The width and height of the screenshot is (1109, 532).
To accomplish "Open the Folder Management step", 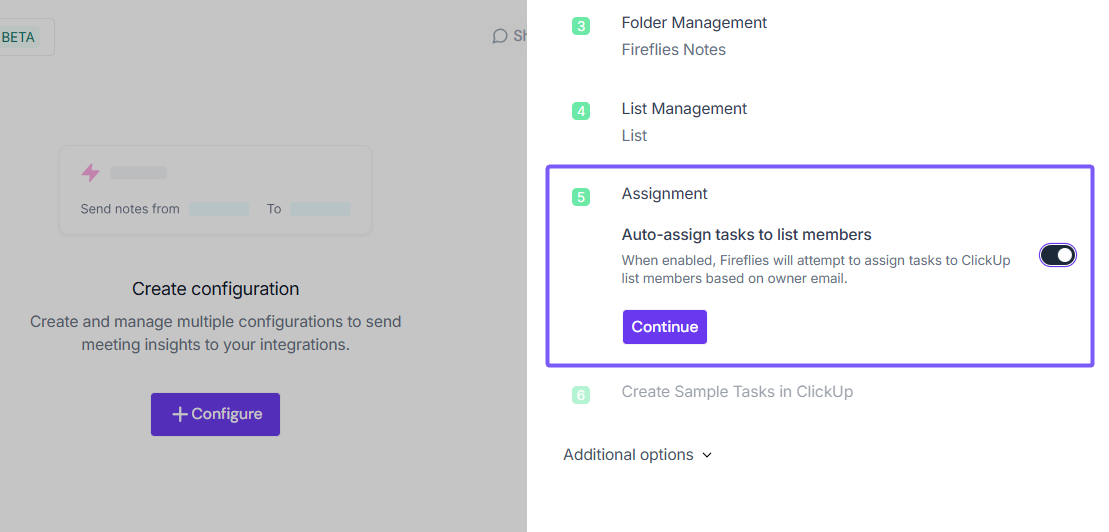I will [x=694, y=23].
